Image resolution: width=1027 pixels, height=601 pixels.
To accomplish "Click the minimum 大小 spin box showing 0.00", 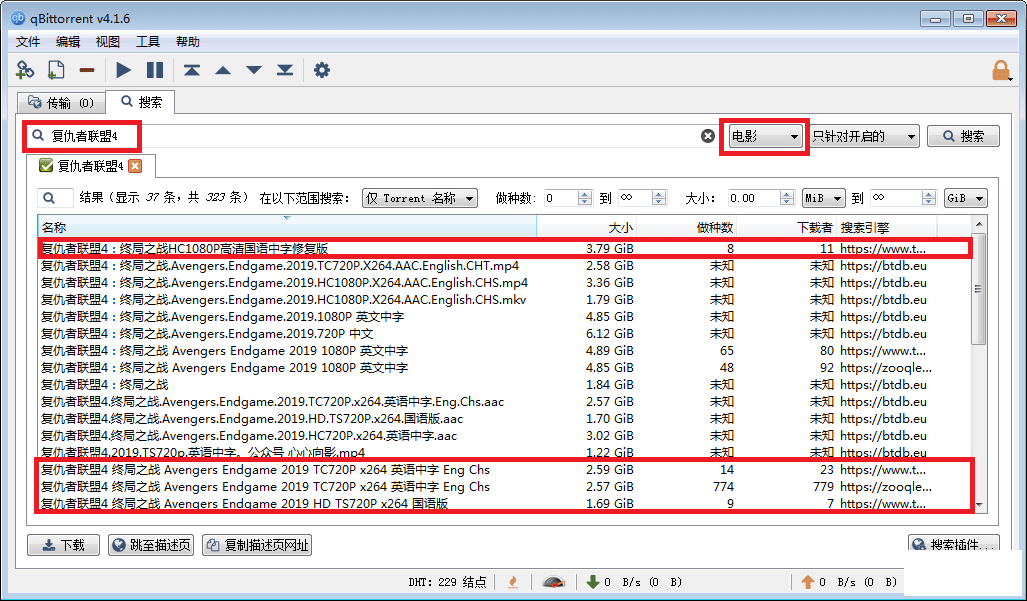I will click(760, 198).
